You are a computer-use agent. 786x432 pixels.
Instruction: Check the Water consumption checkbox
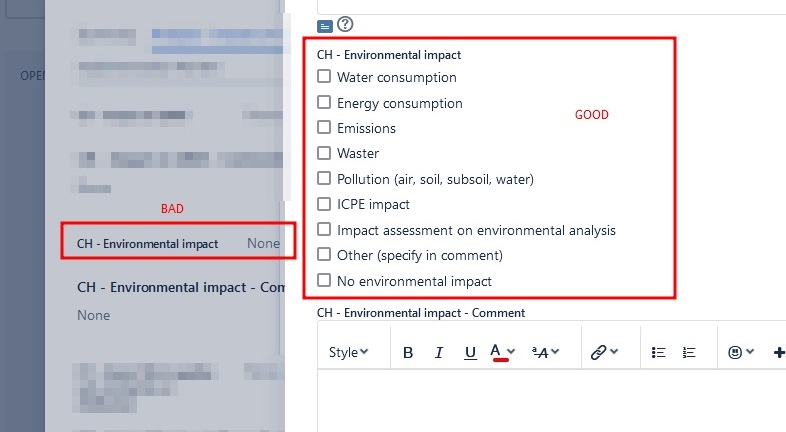(x=324, y=76)
